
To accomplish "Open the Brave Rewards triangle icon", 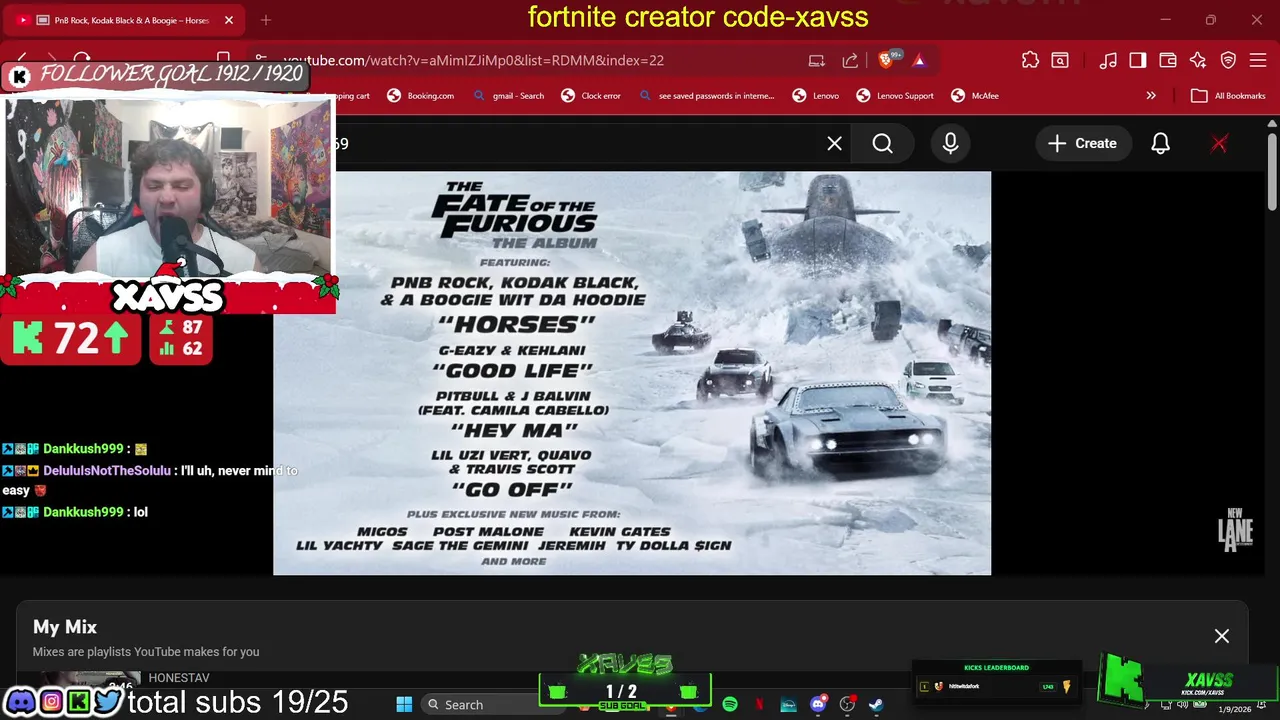I will tap(919, 60).
